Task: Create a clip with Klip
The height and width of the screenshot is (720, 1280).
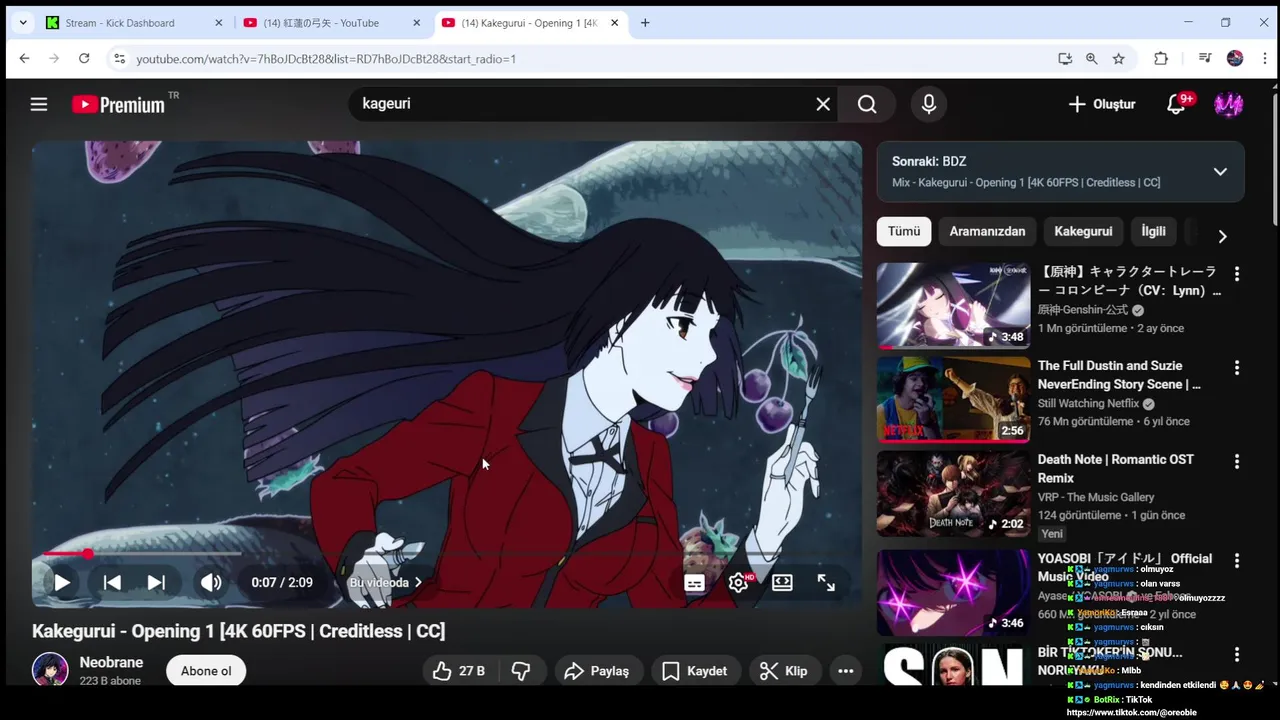Action: pos(784,671)
